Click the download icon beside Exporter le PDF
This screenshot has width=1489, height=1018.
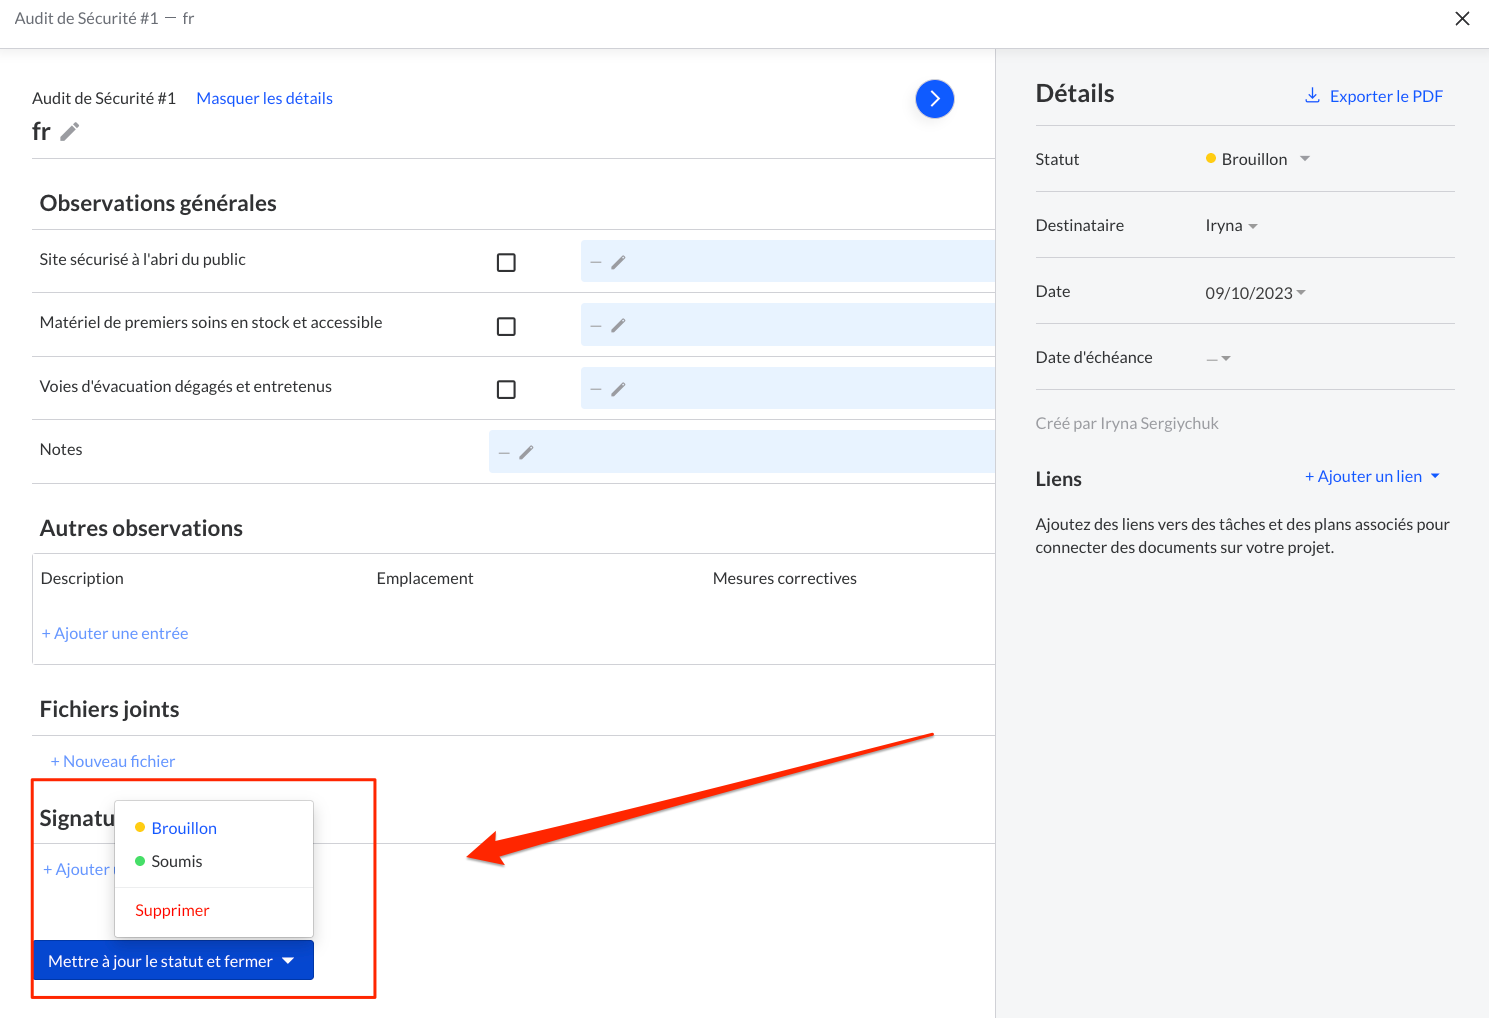click(1312, 96)
